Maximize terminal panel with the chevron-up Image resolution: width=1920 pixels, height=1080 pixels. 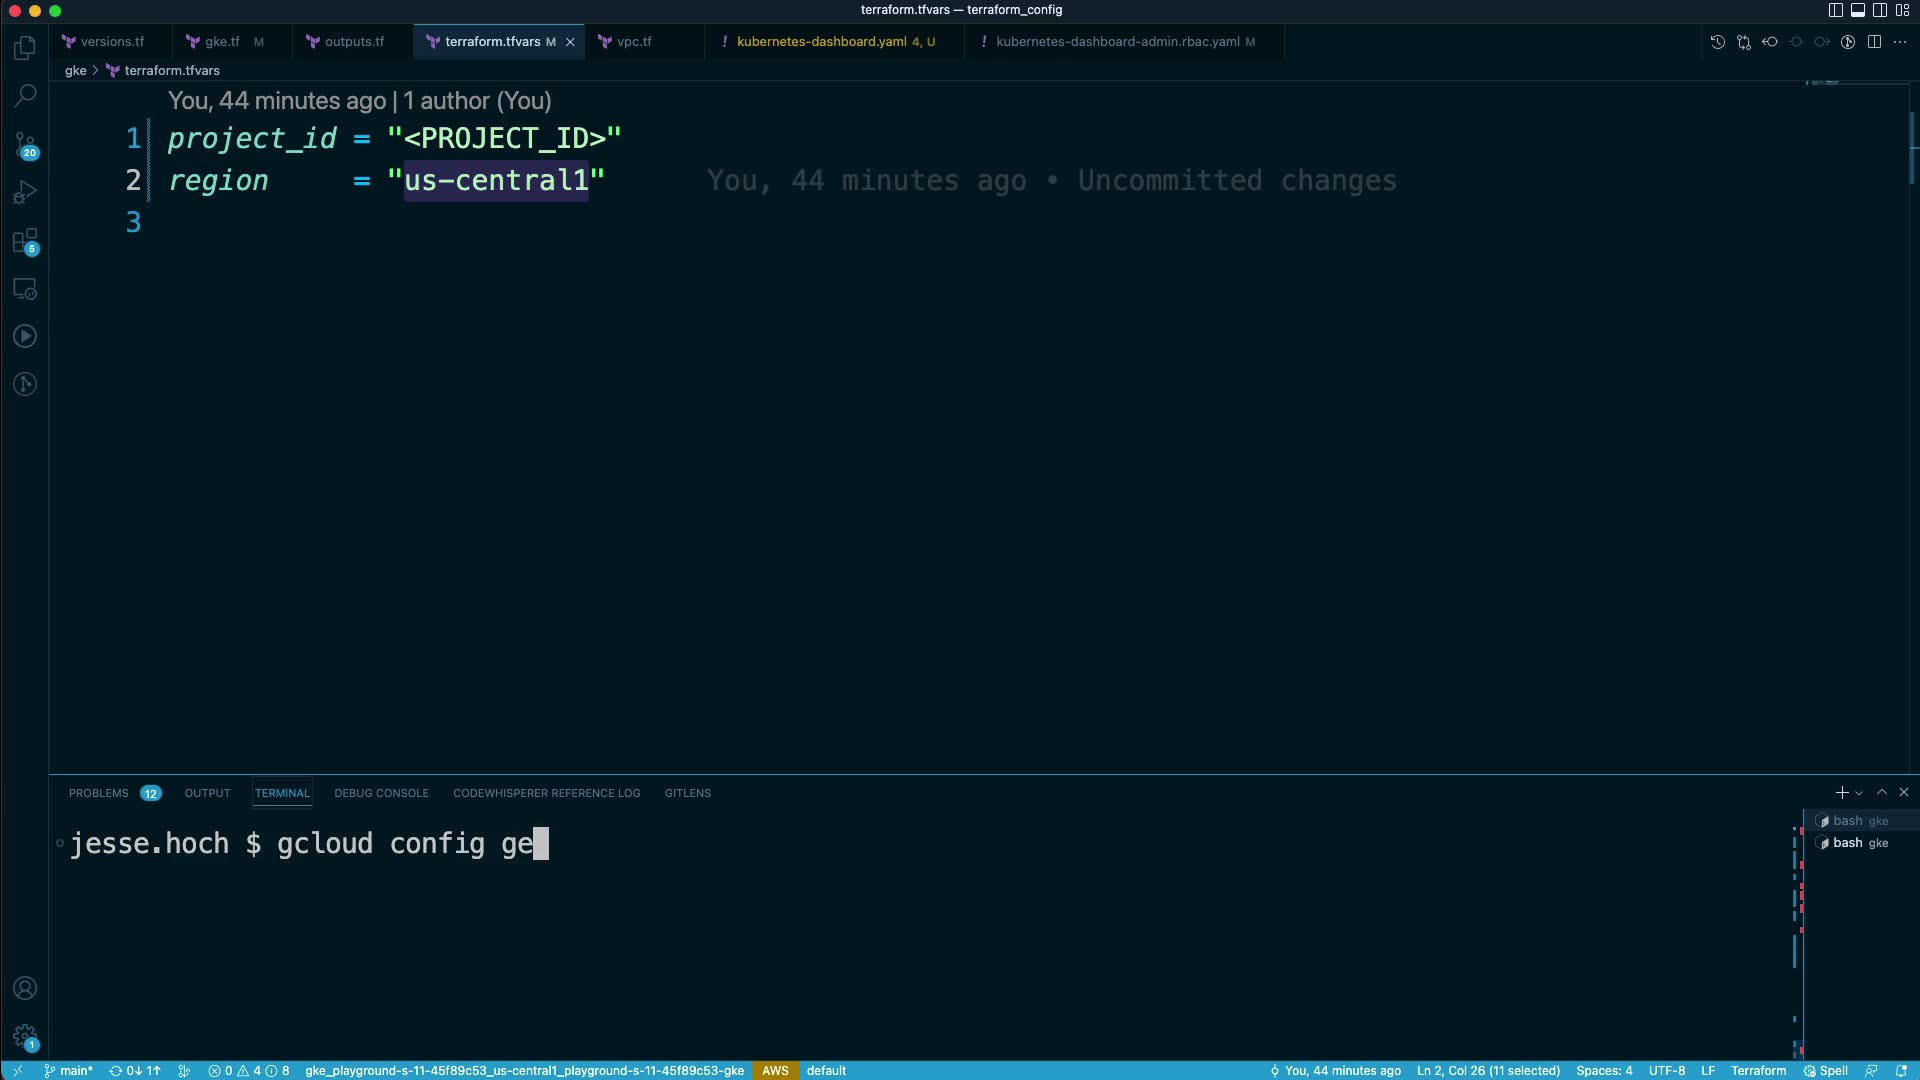pos(1881,792)
